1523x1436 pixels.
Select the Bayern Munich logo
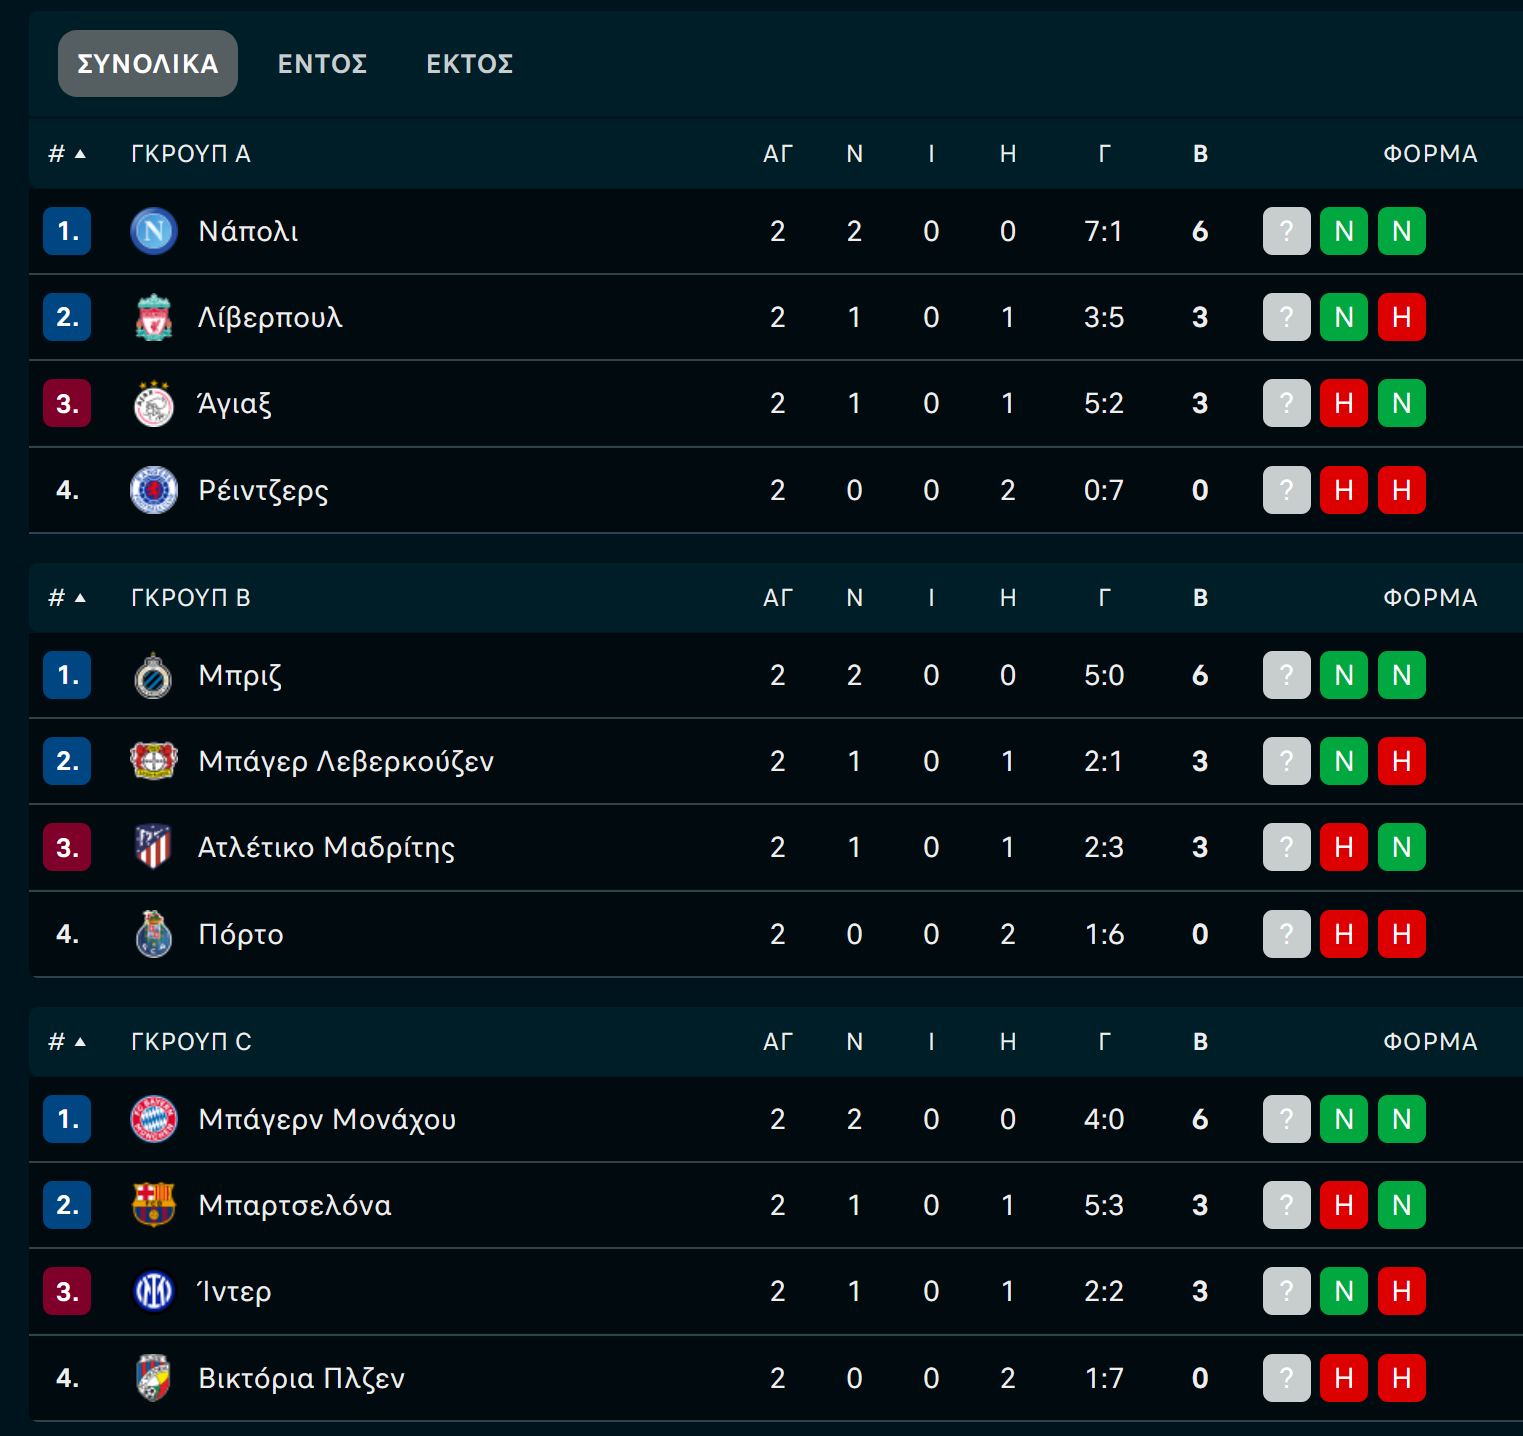pos(154,1119)
